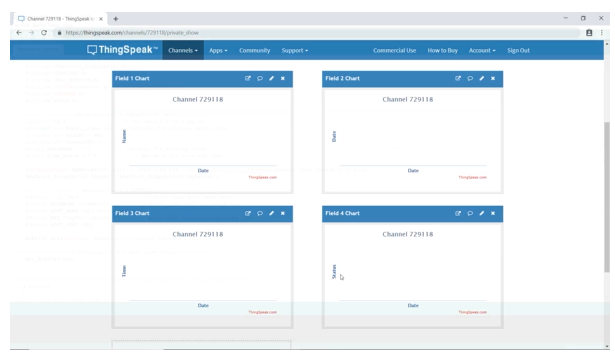Expand the Support dropdown menu
Viewport: 615px width, 360px height.
coord(295,50)
